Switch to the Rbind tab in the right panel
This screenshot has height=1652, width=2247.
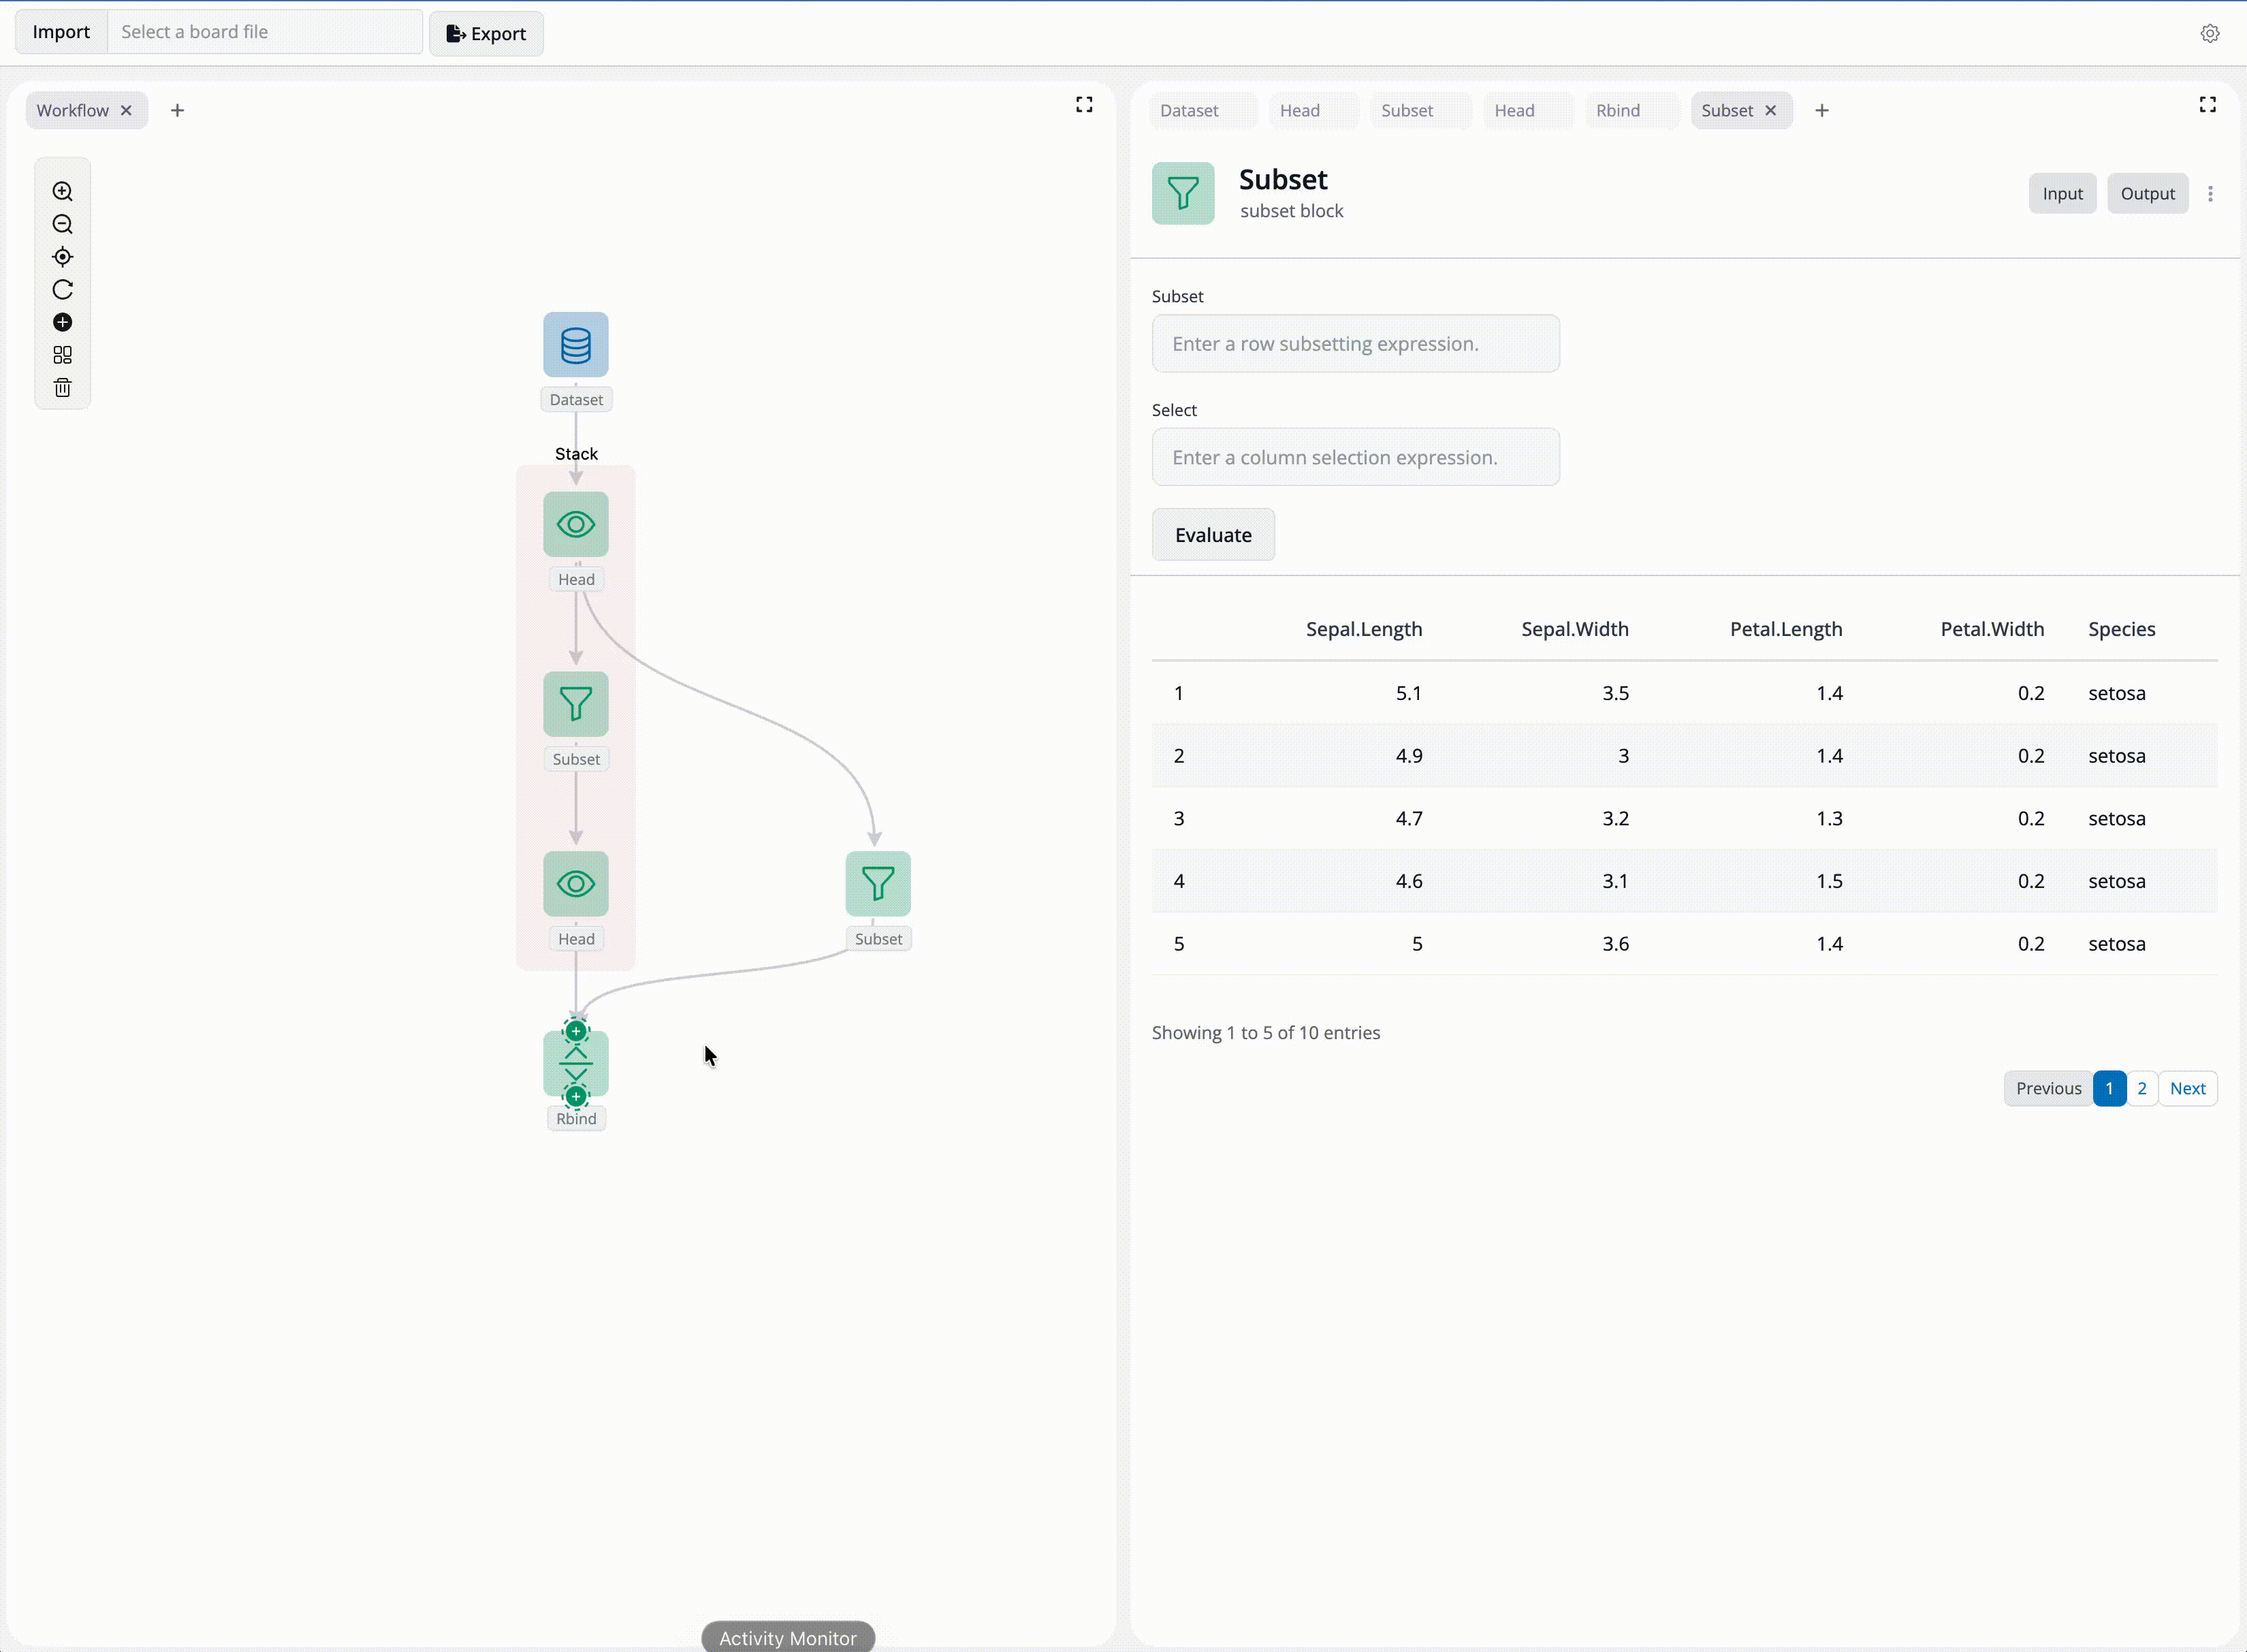pos(1618,110)
